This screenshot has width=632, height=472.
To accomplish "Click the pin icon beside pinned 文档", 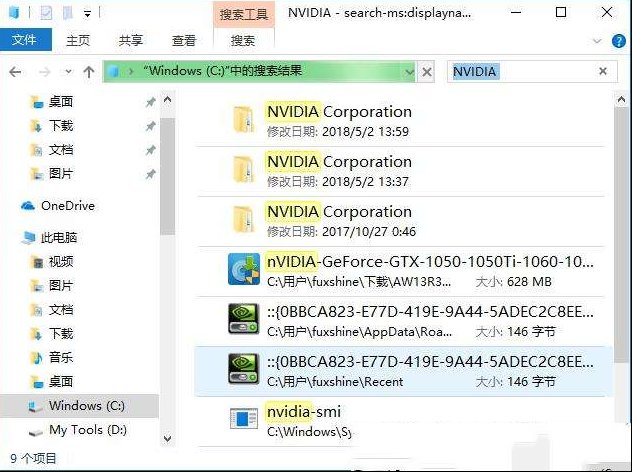I will click(x=150, y=150).
